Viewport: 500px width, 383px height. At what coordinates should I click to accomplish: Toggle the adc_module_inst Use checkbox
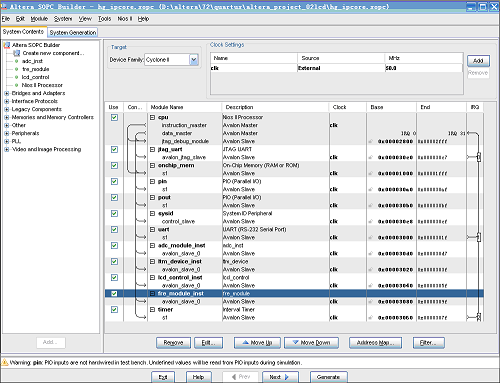point(114,245)
